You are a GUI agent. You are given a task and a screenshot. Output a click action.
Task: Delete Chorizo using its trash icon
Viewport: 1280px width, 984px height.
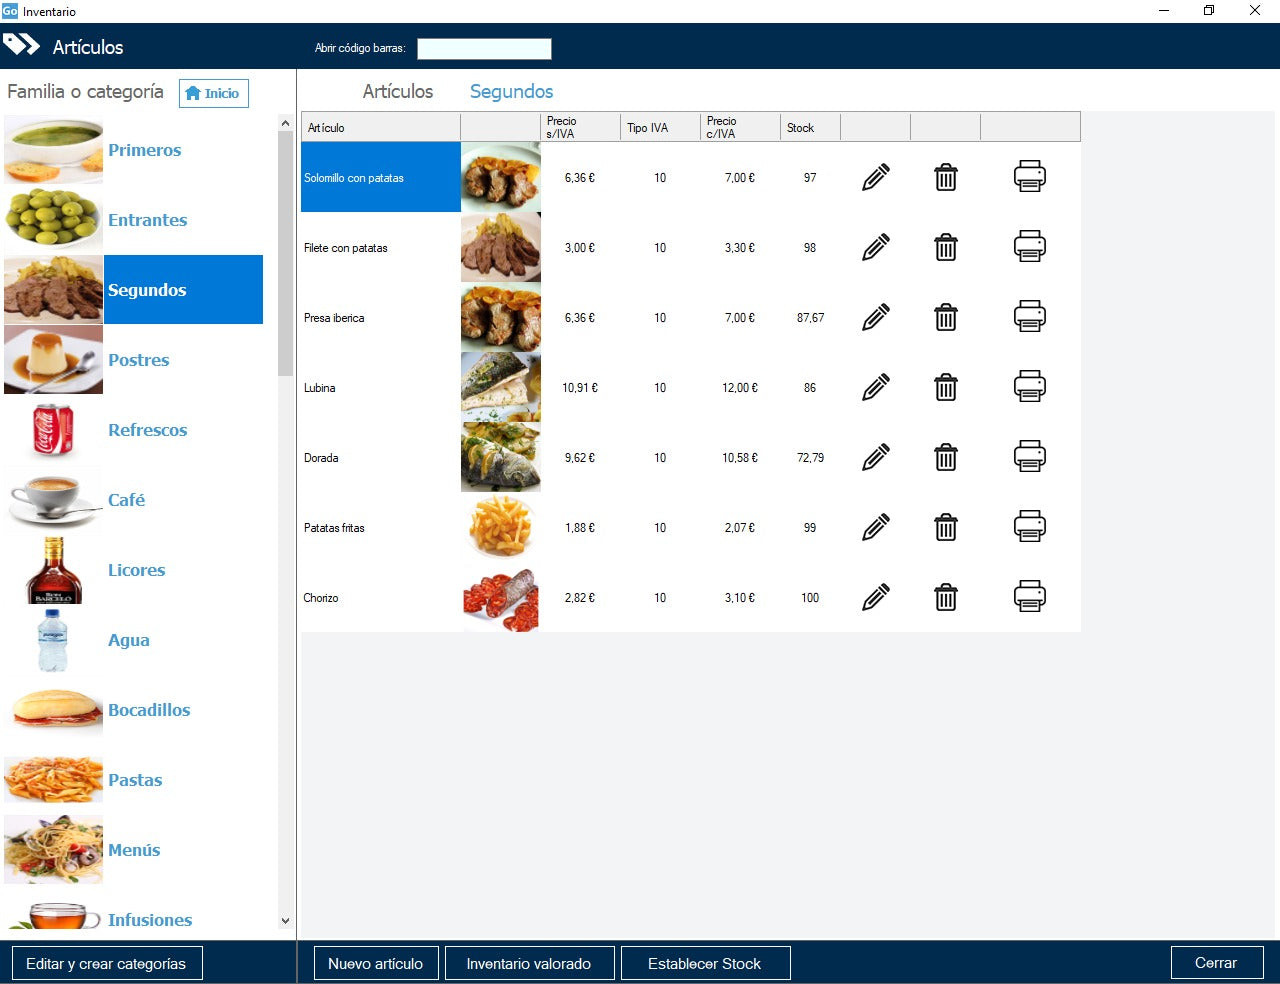(x=945, y=597)
